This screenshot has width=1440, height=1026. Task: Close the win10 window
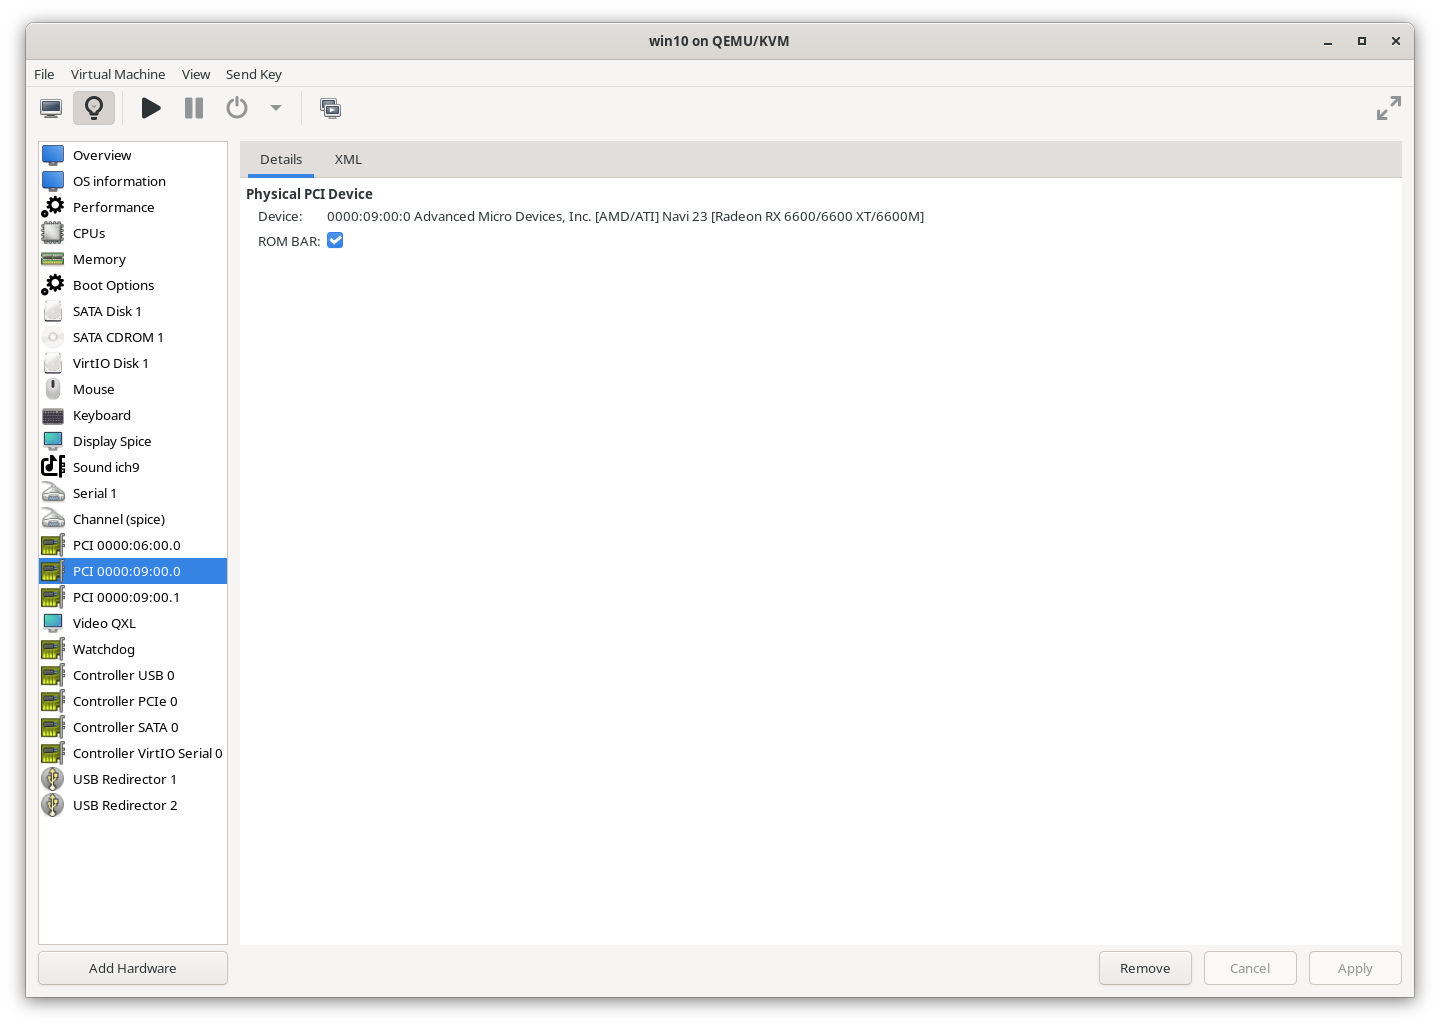click(x=1395, y=41)
